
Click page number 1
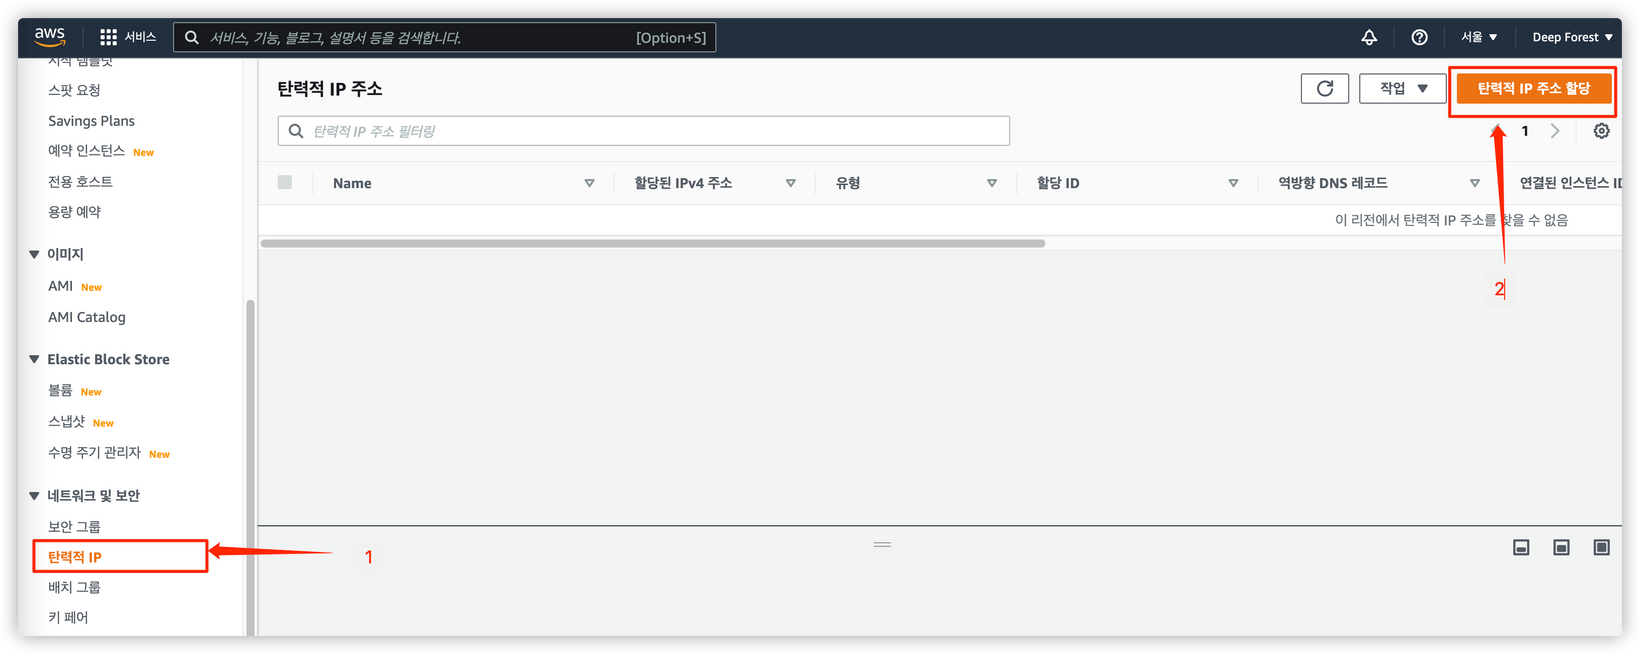(x=1525, y=131)
